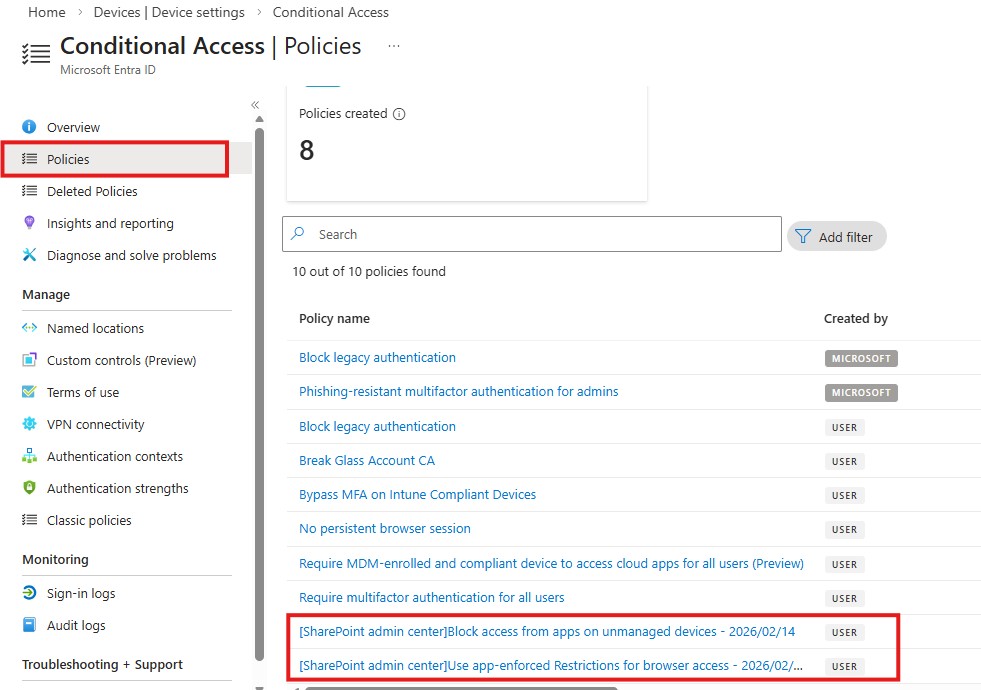Collapse the sidebar with the double-chevron
The width and height of the screenshot is (981, 690).
point(255,103)
